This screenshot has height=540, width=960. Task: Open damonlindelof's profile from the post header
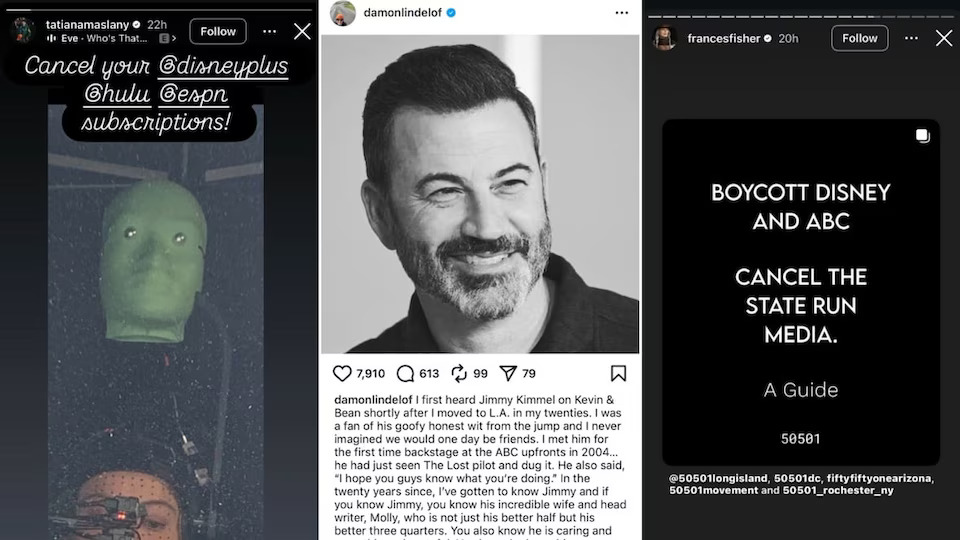pyautogui.click(x=402, y=13)
